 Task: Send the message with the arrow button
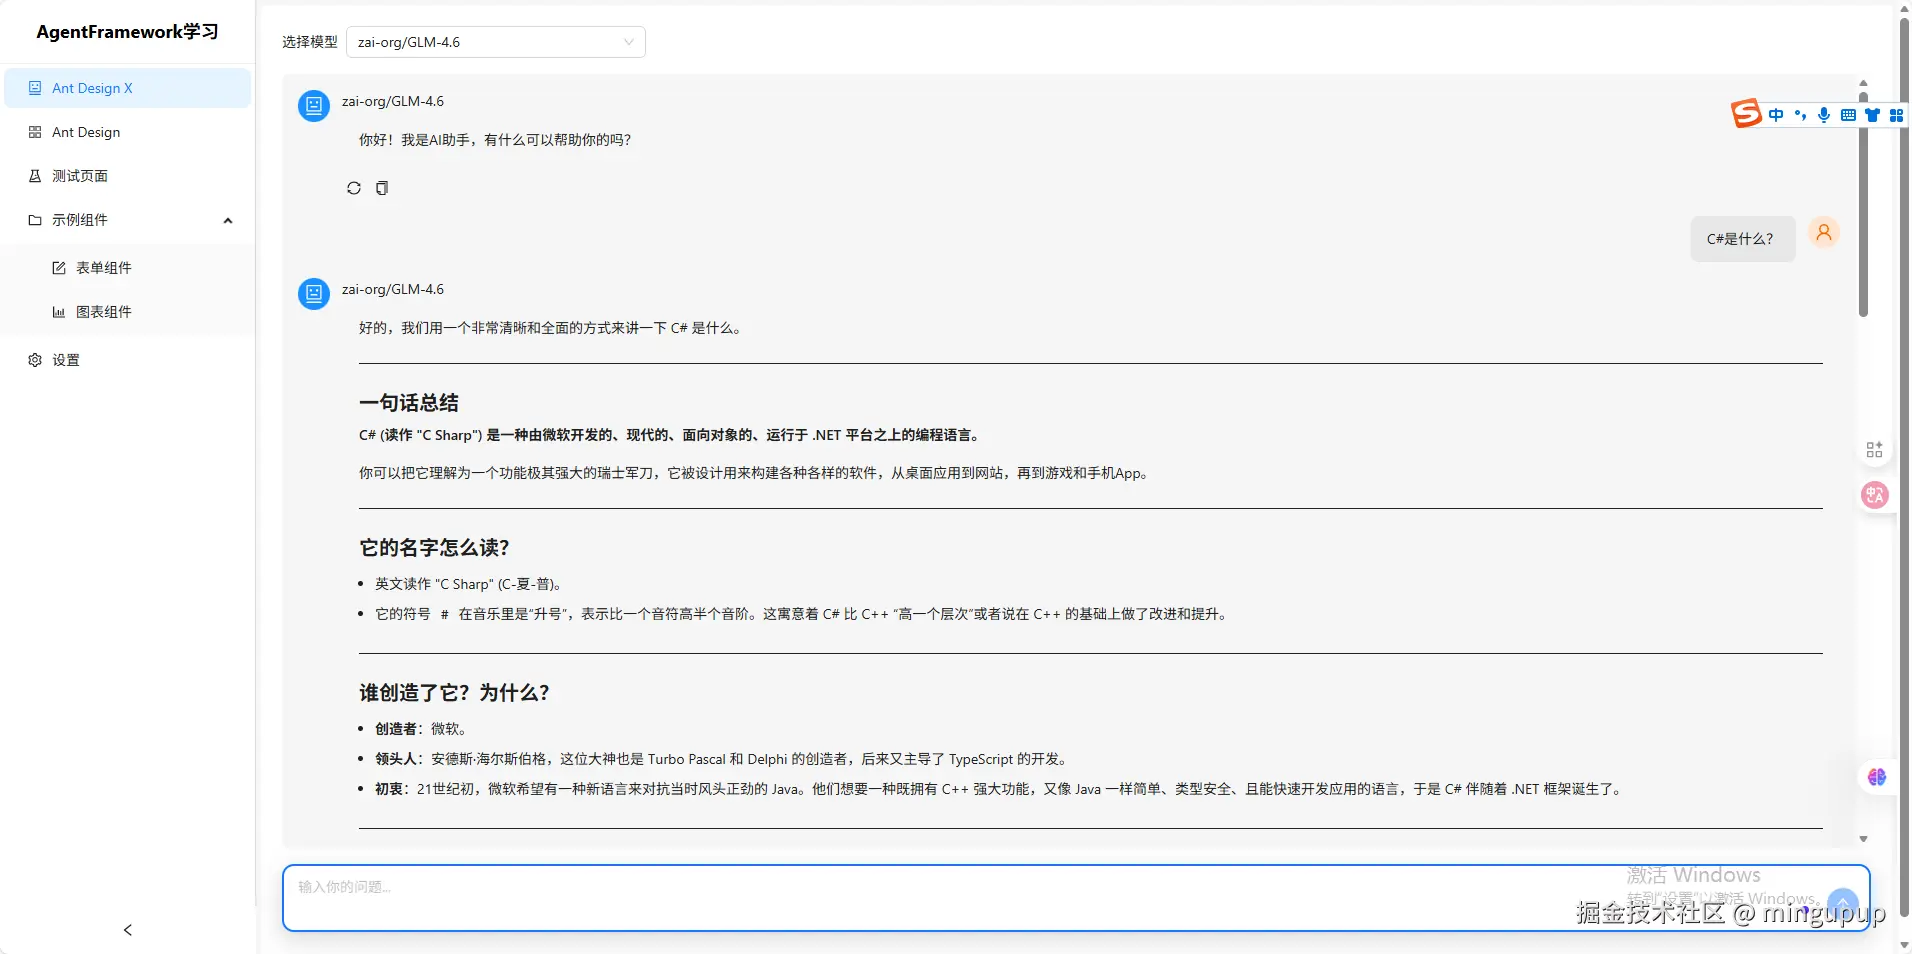1843,904
